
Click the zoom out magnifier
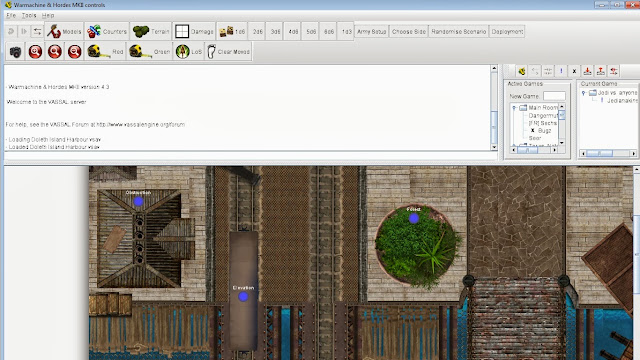74,52
